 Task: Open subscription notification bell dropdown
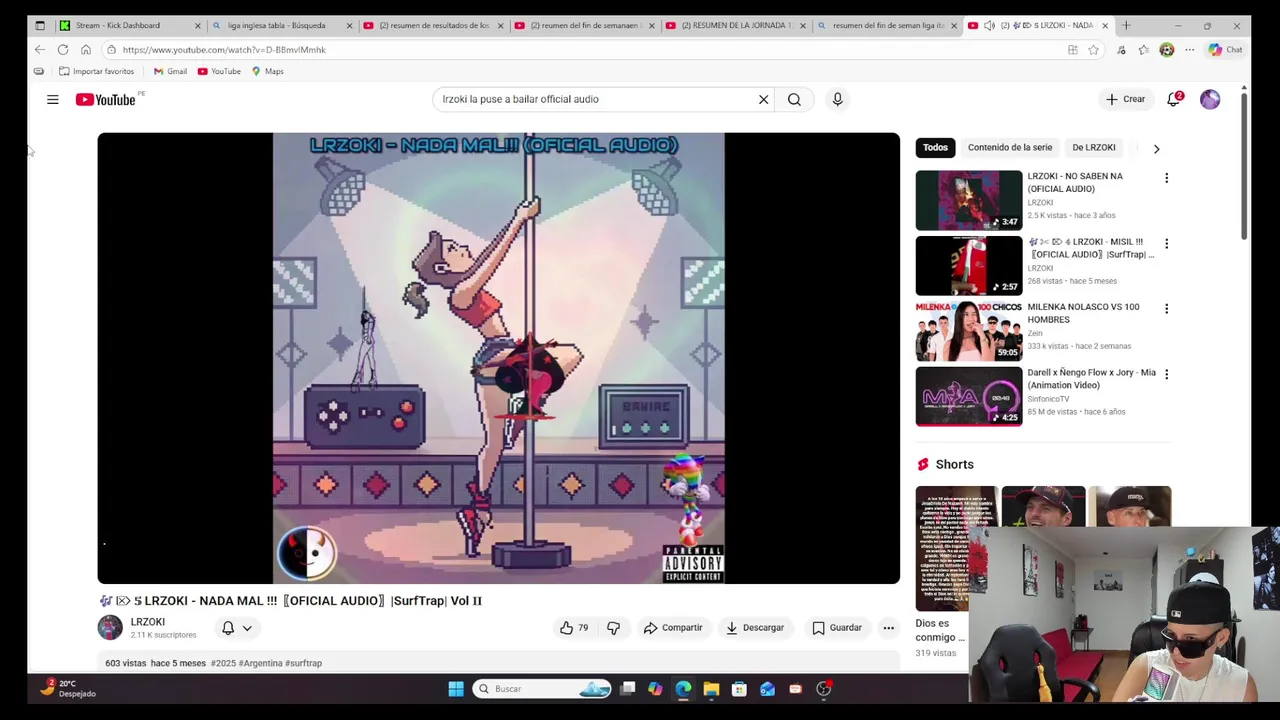[237, 628]
